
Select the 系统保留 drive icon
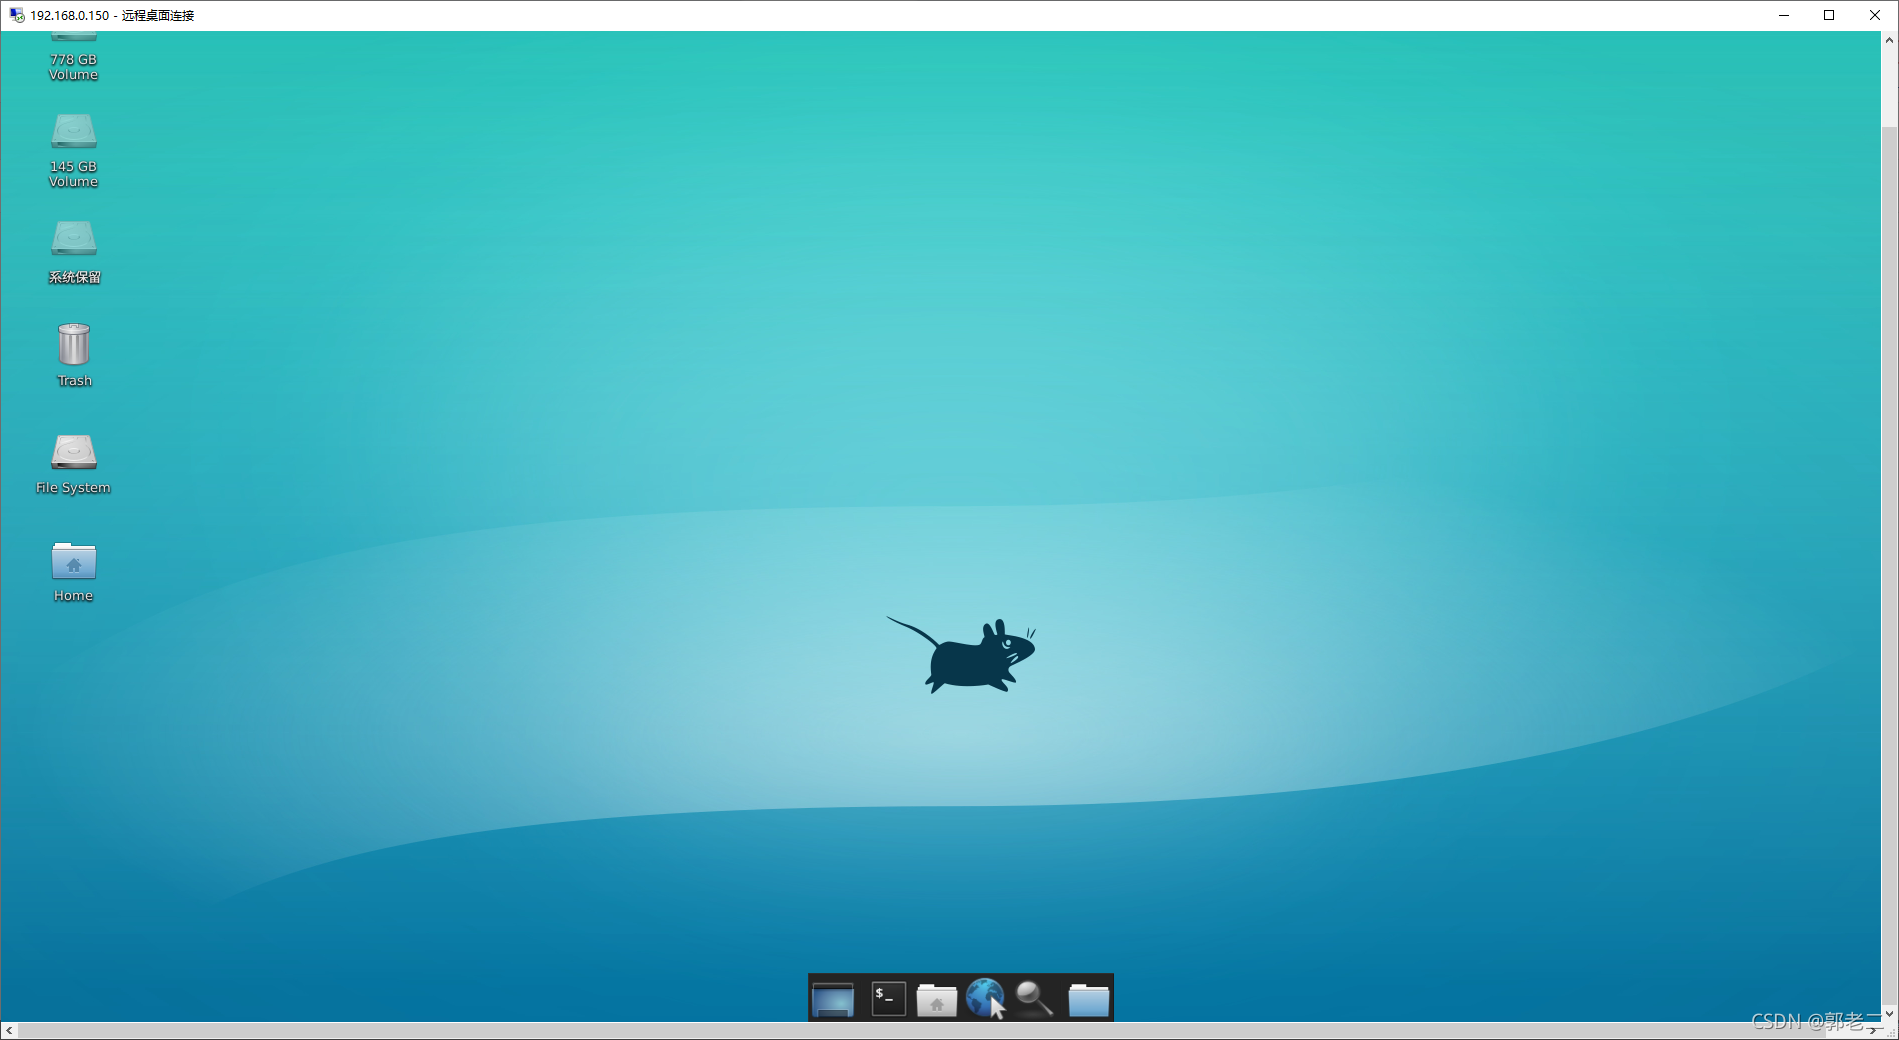pyautogui.click(x=74, y=238)
